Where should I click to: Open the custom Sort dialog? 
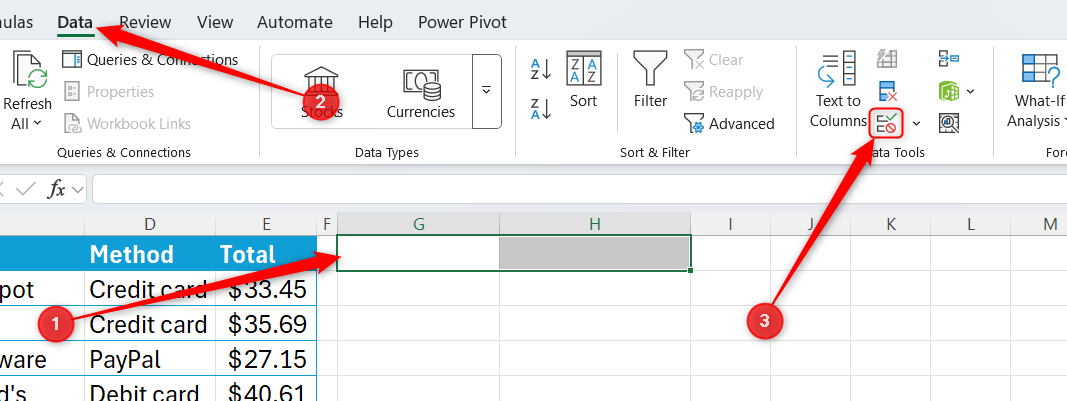tap(583, 79)
